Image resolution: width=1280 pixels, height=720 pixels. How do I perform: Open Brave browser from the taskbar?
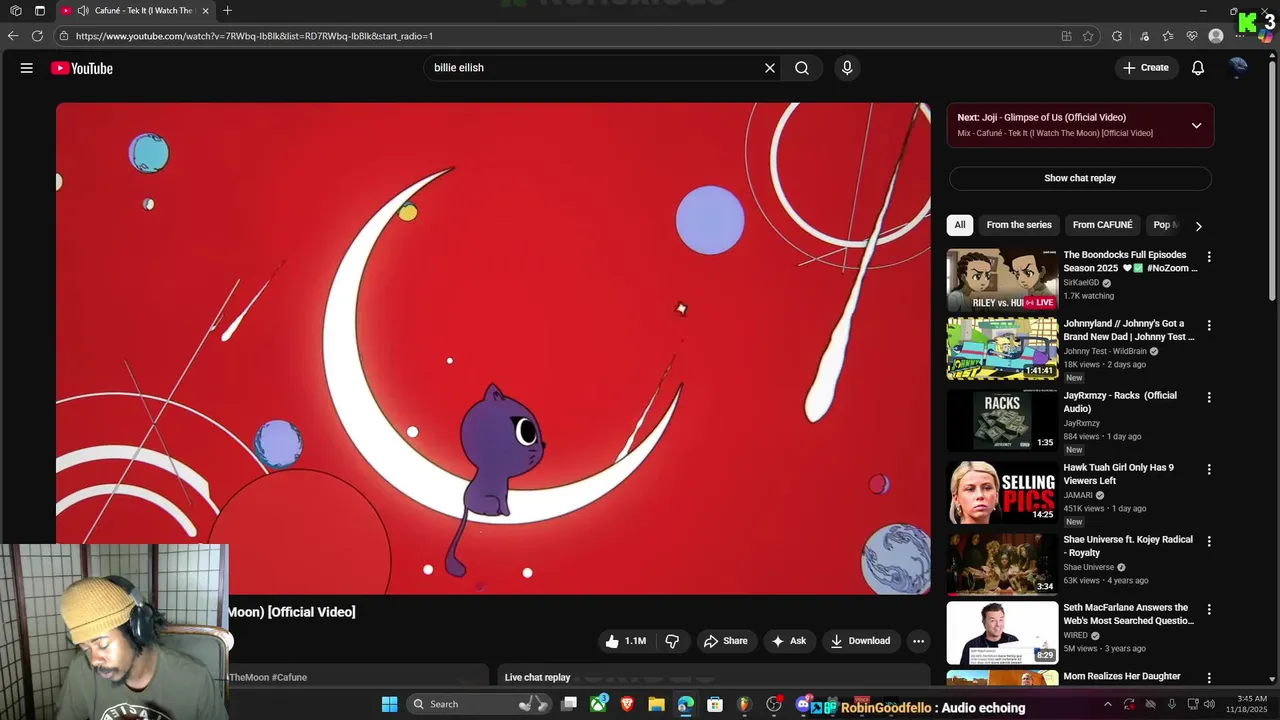[627, 704]
